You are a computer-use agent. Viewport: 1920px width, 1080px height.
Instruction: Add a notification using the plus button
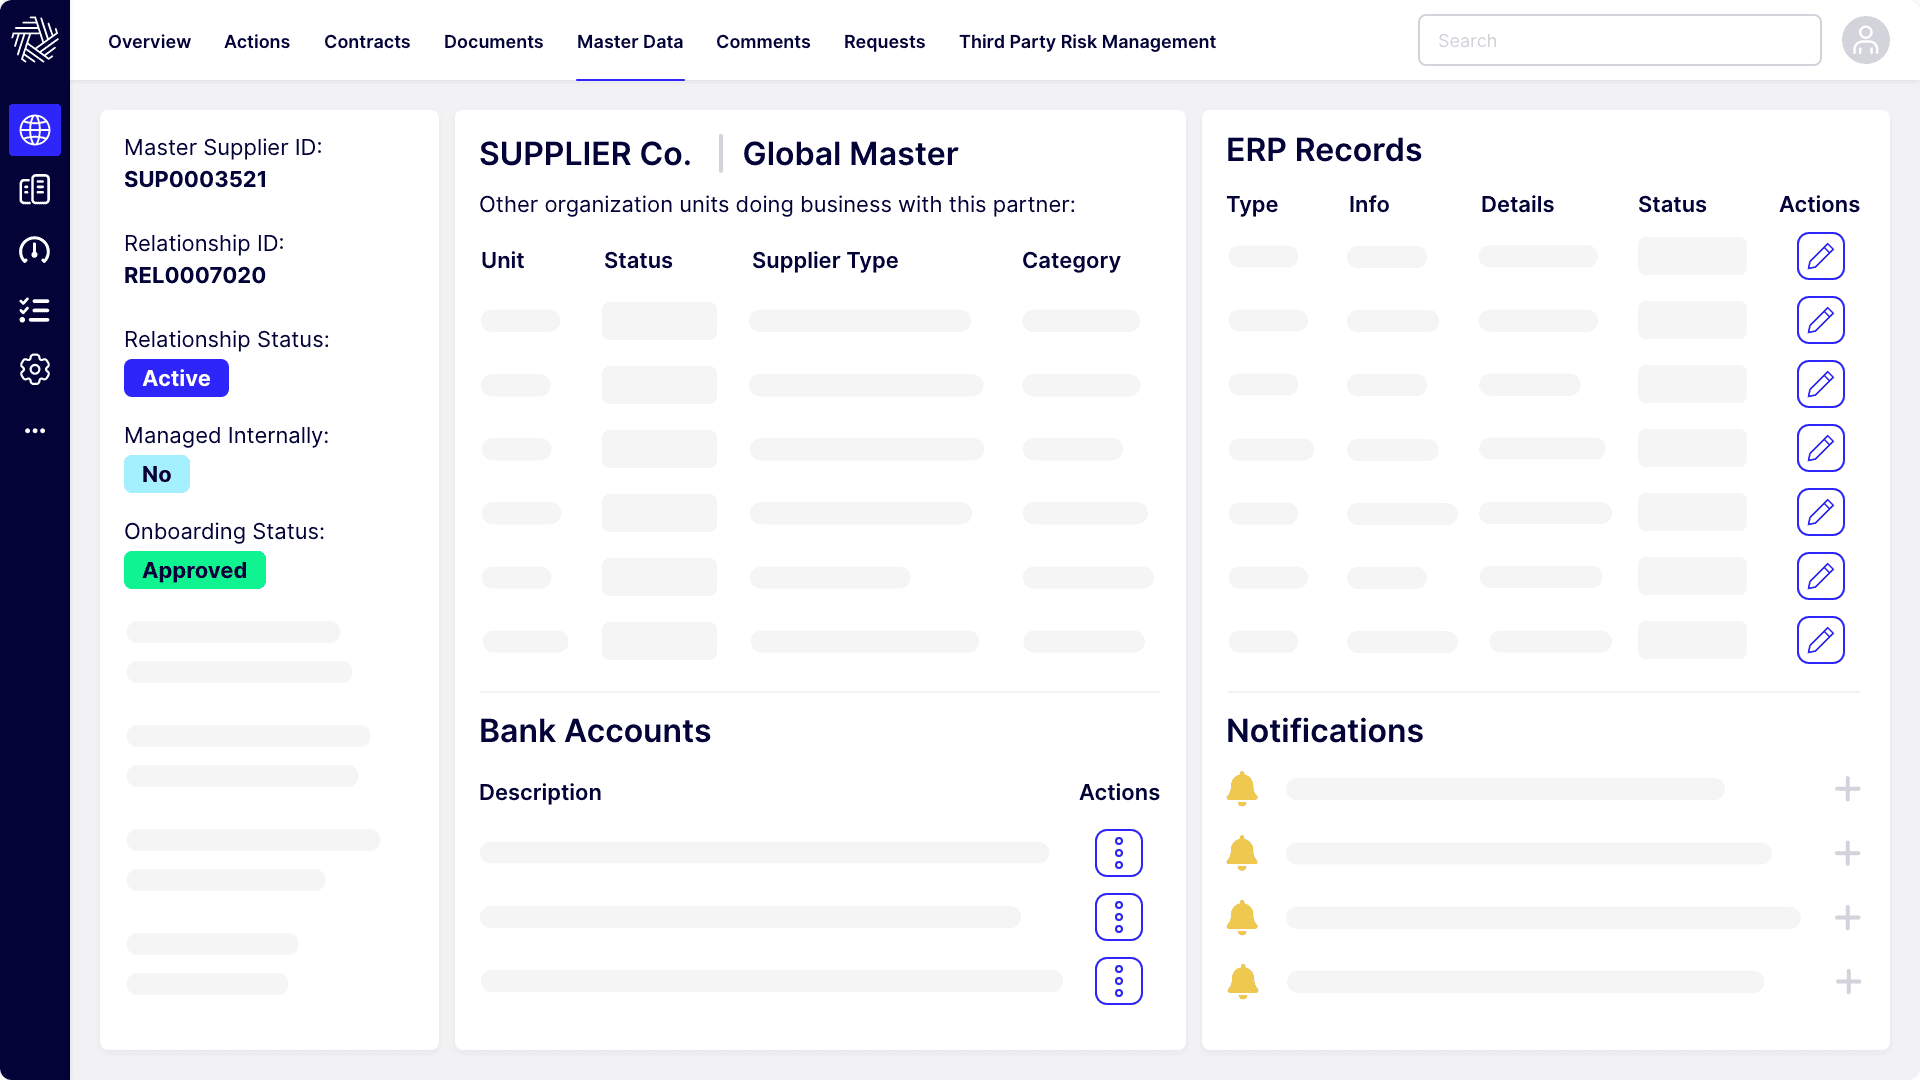[x=1847, y=788]
